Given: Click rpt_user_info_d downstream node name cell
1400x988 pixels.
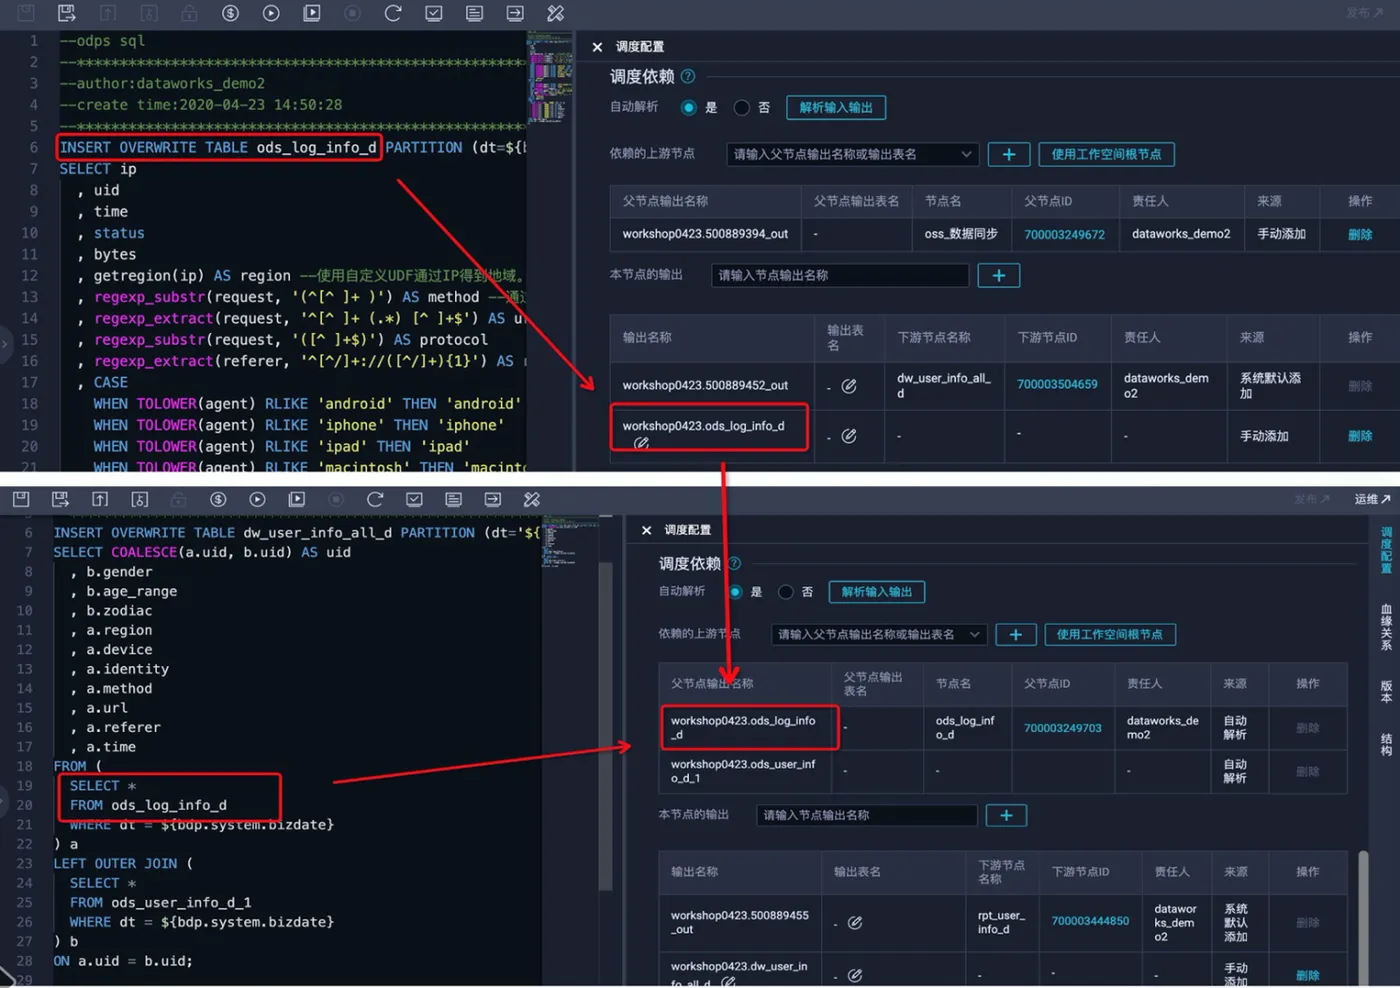Looking at the screenshot, I should [1001, 922].
